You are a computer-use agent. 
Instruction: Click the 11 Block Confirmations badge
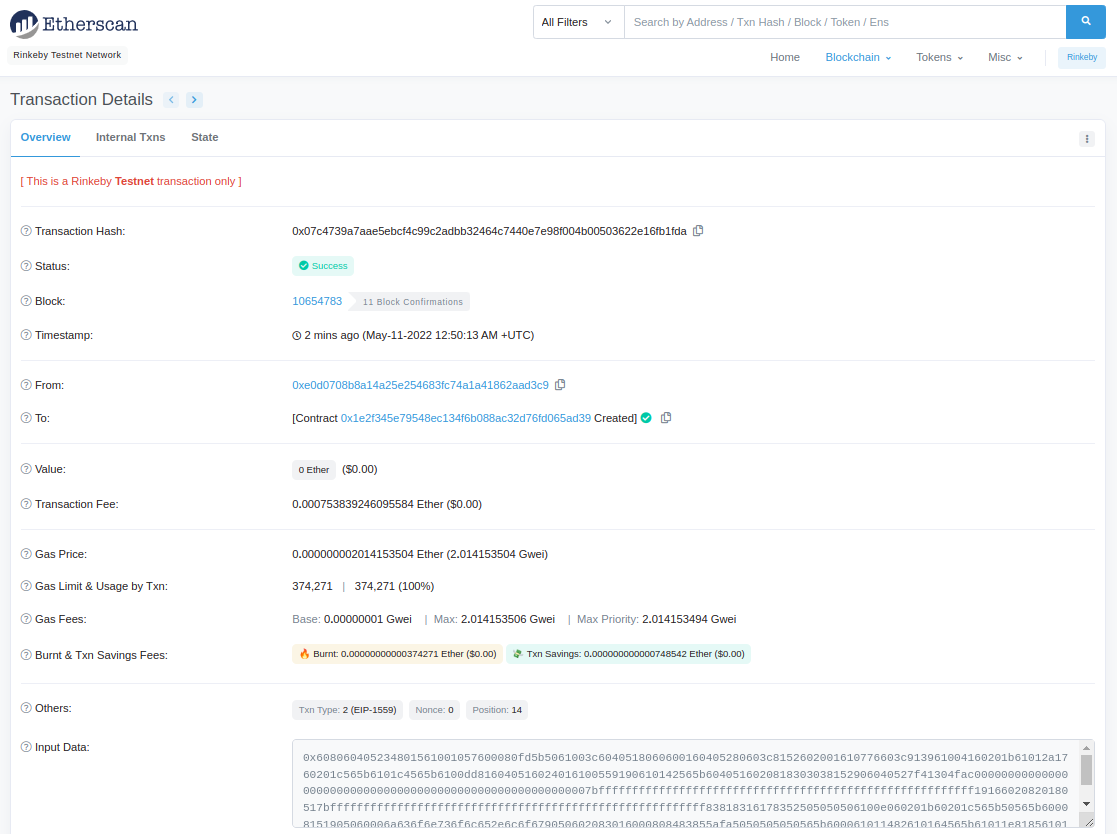click(x=412, y=302)
